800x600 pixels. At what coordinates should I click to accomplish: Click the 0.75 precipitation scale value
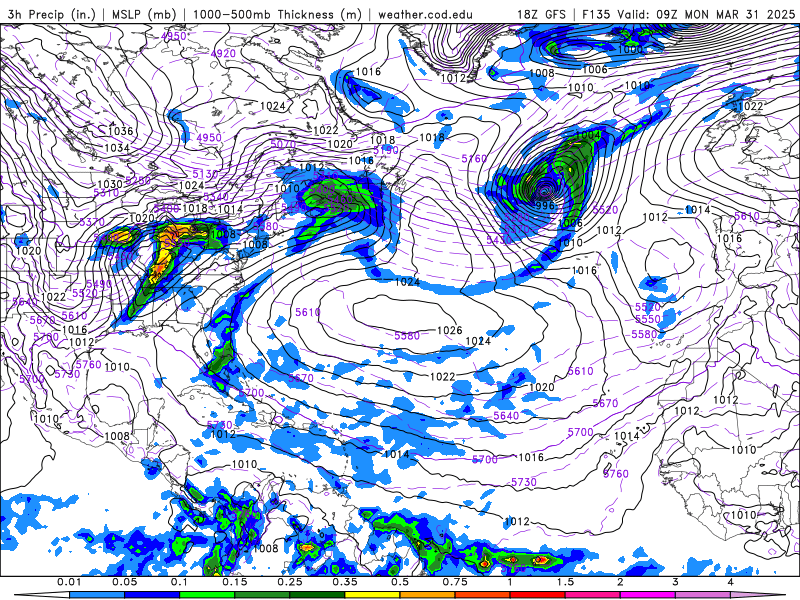455,582
